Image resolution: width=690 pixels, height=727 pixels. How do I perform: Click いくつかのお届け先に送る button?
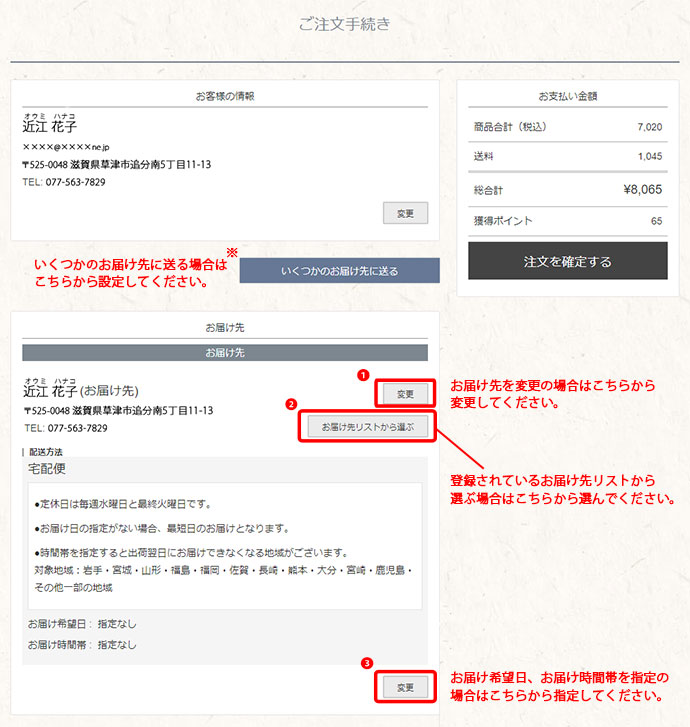tap(339, 271)
